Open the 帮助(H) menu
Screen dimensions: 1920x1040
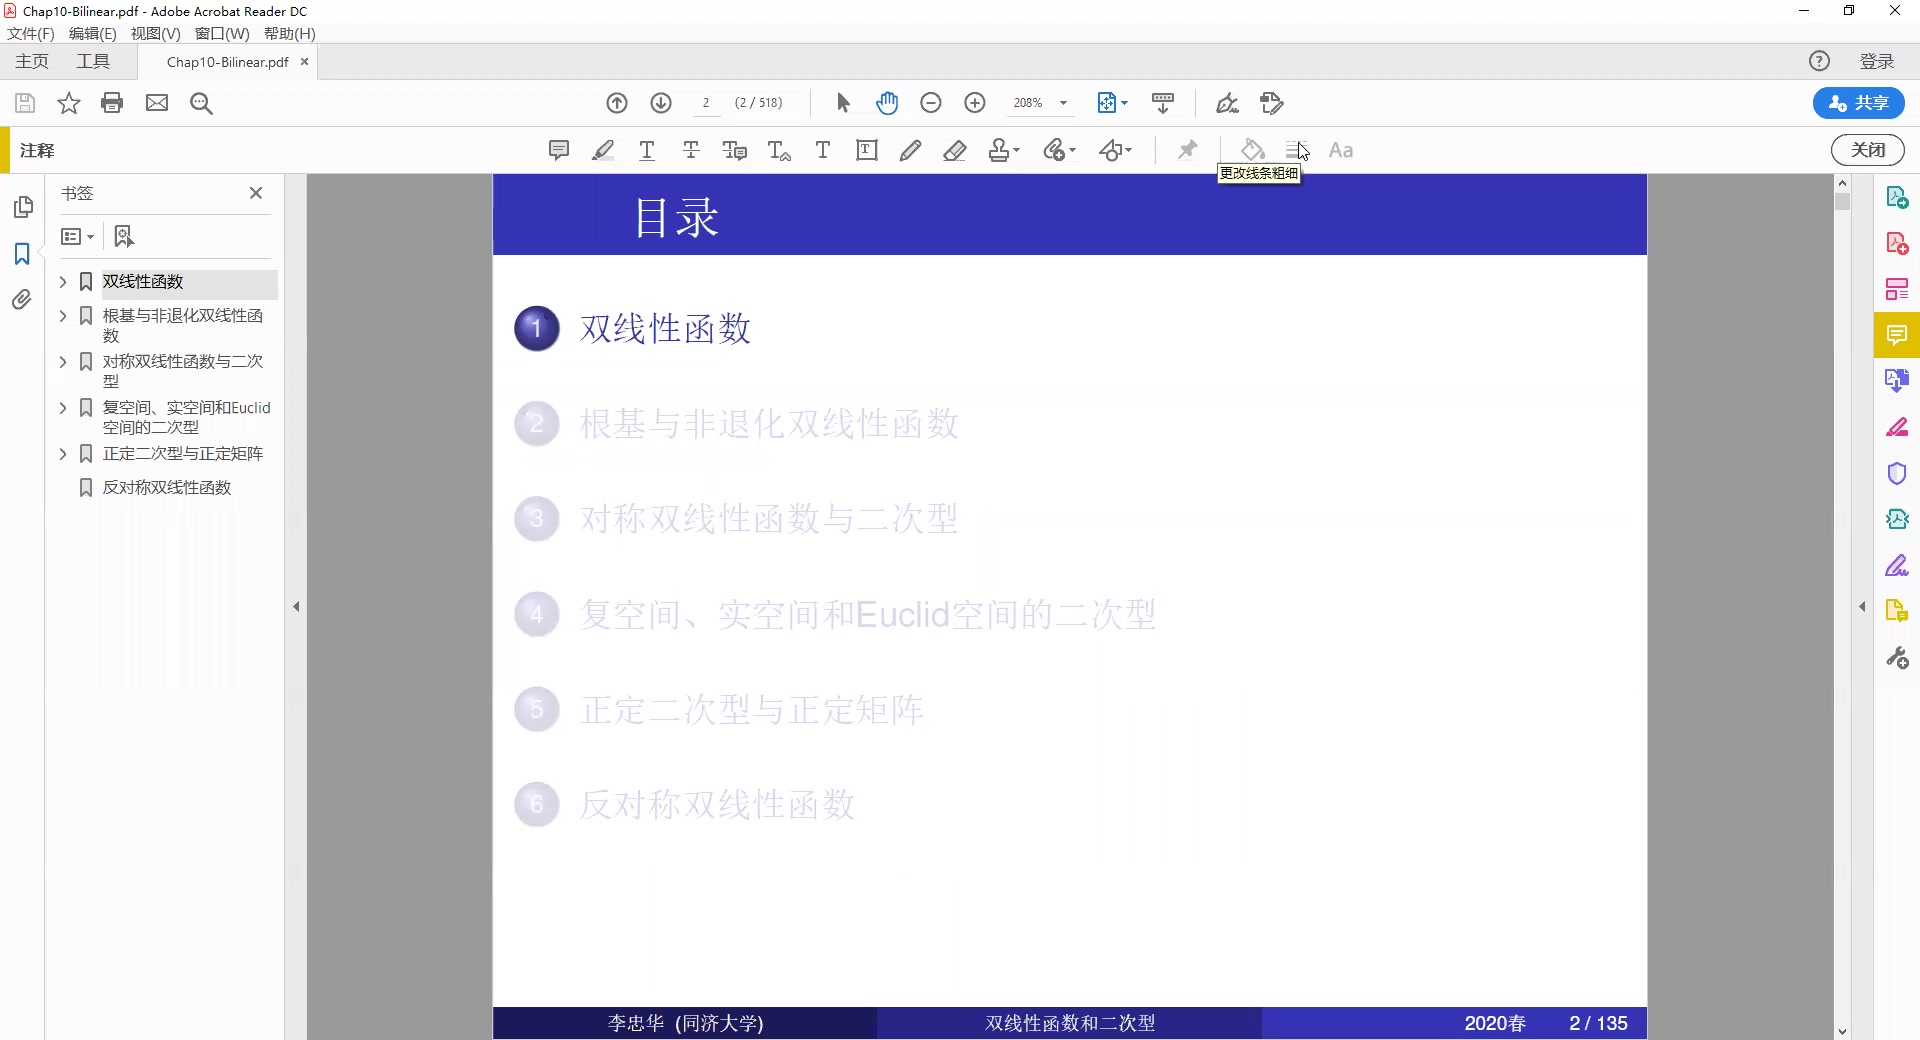[290, 33]
